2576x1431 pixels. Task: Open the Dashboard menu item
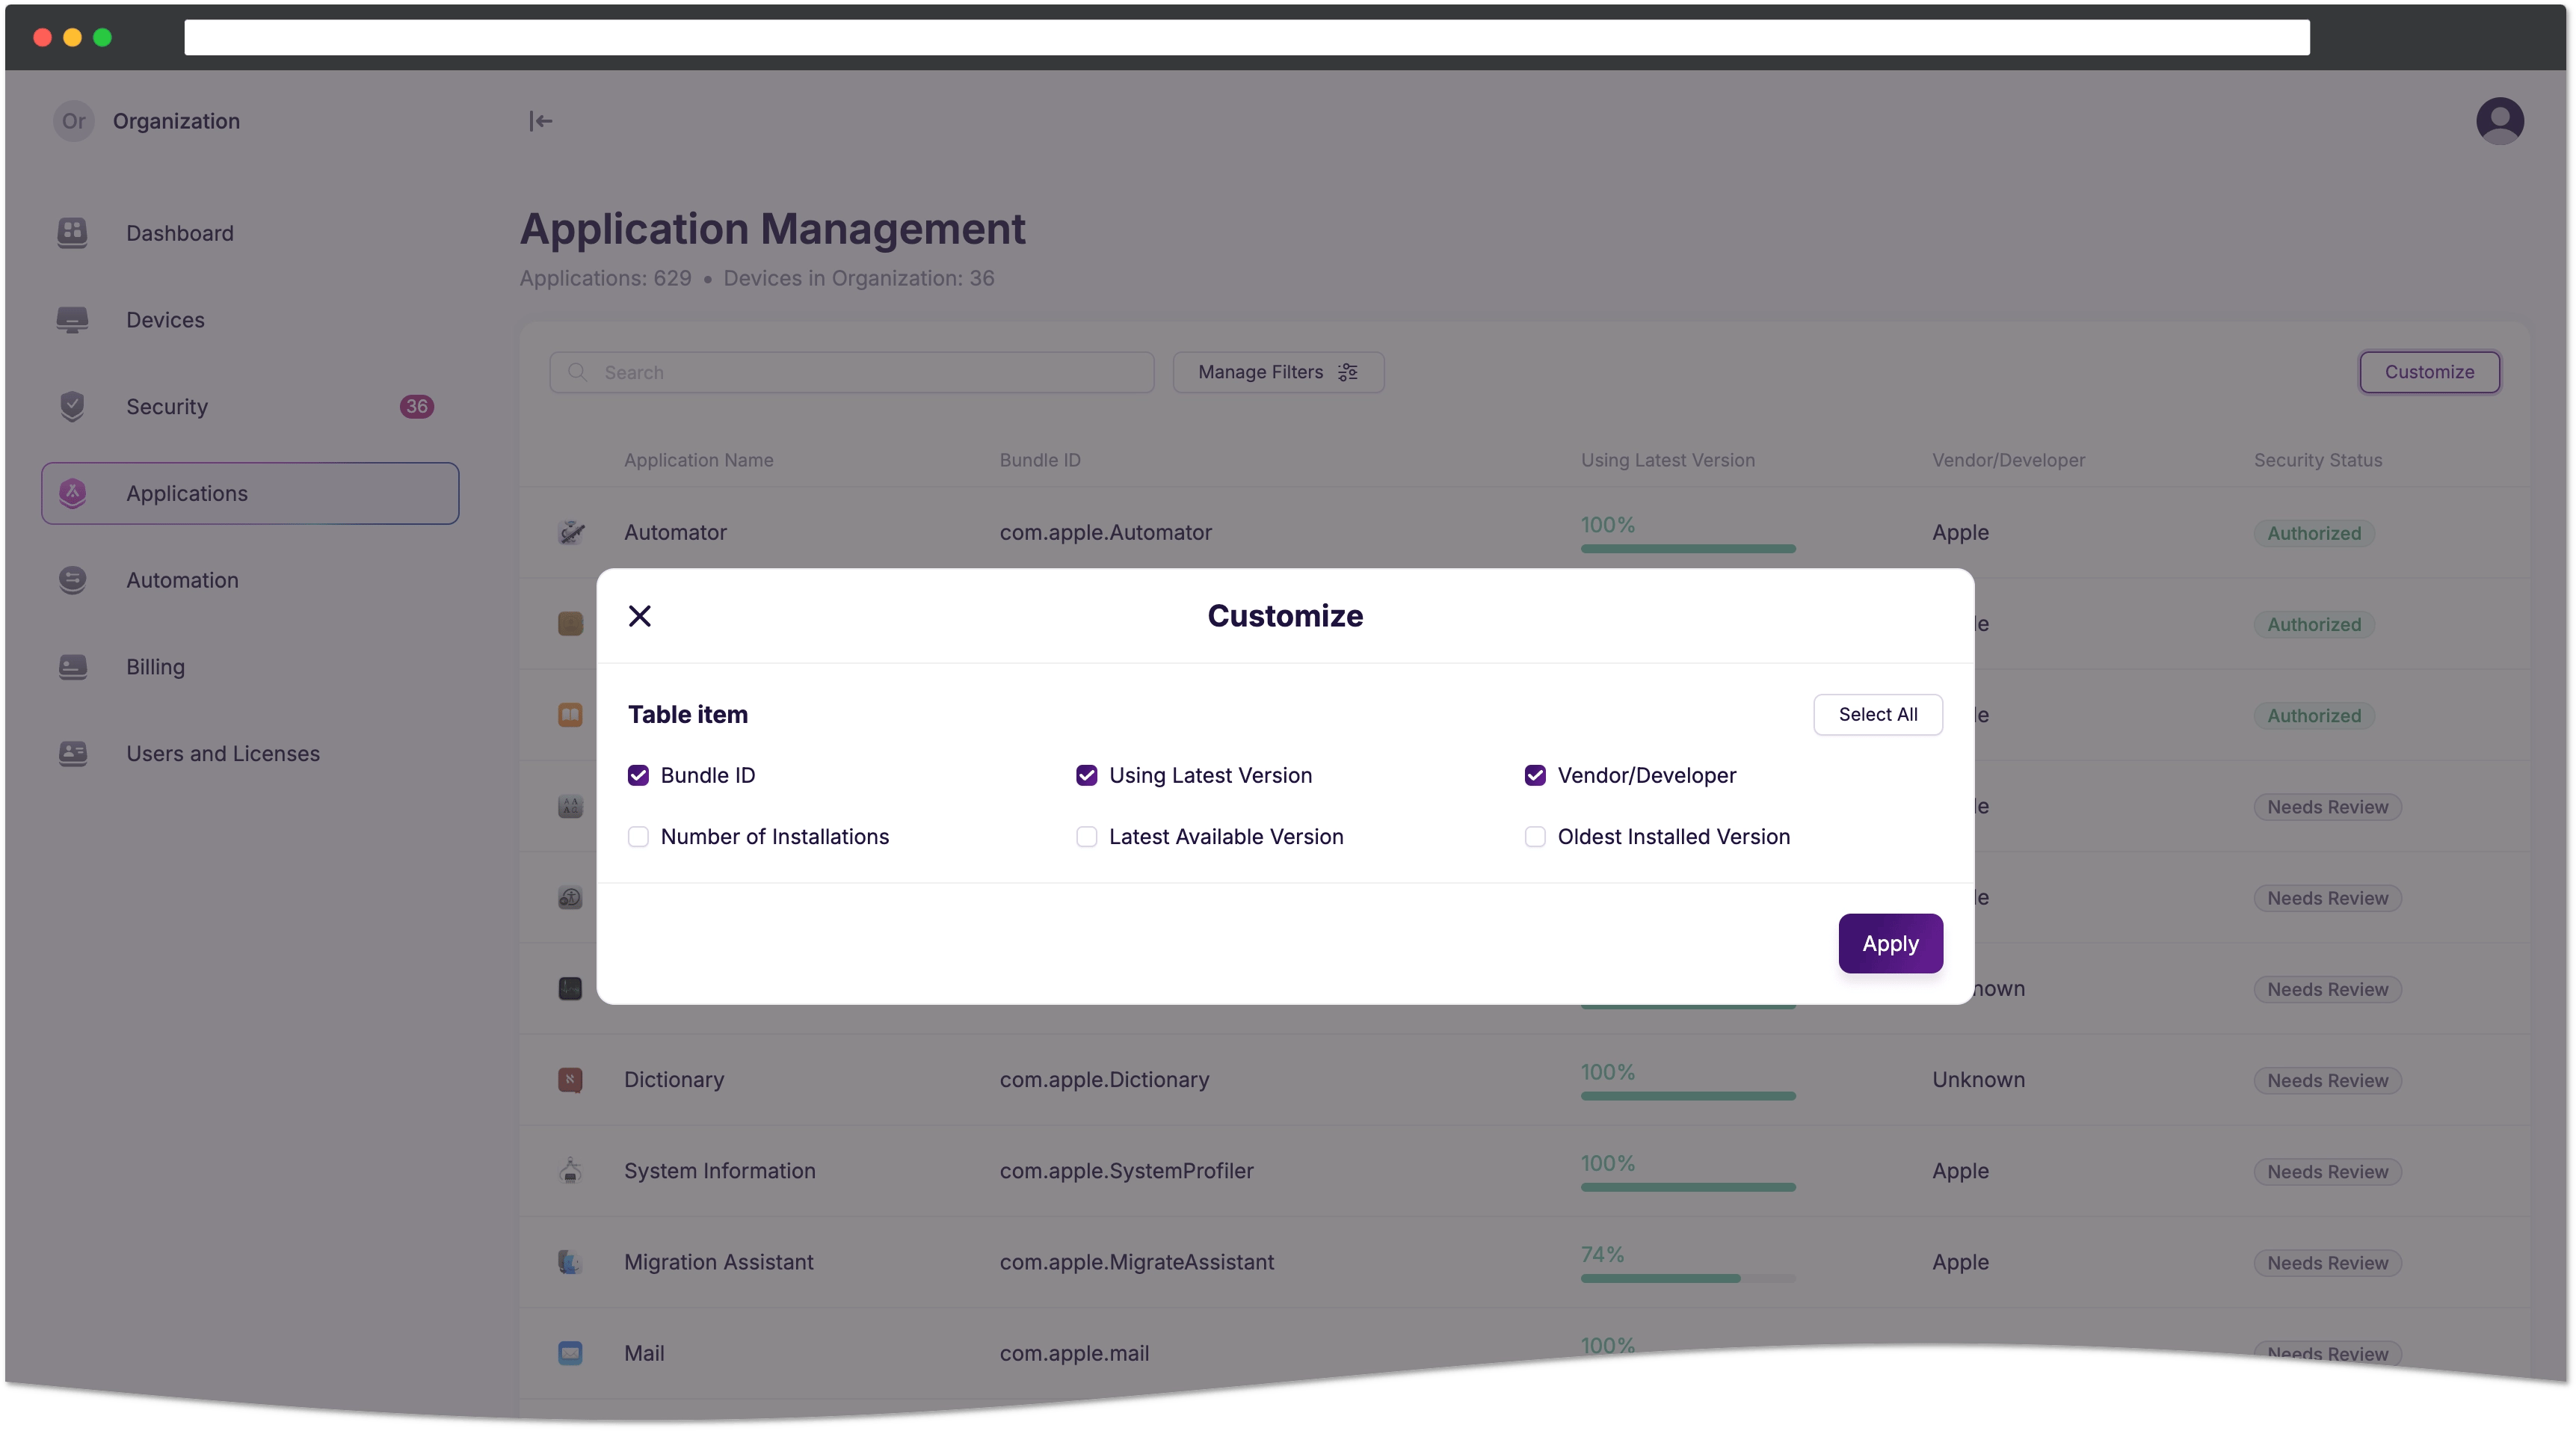click(x=250, y=233)
